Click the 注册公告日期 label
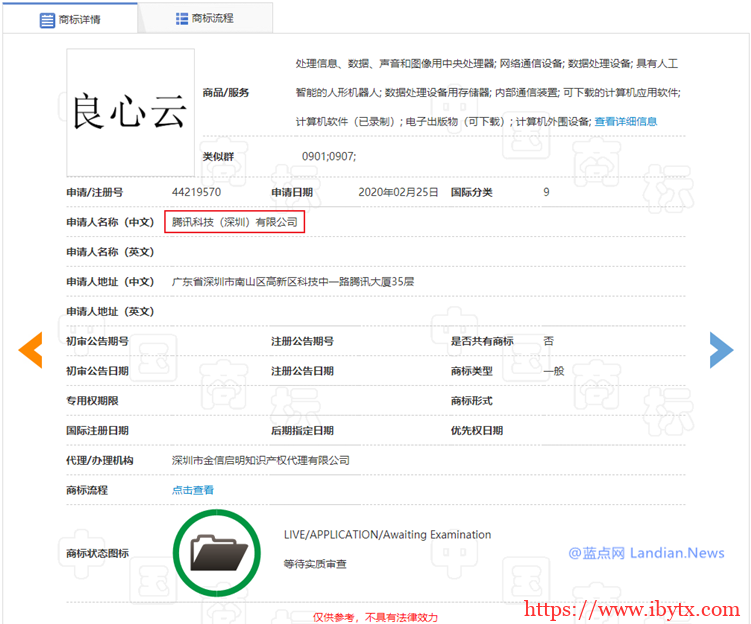The width and height of the screenshot is (751, 624). pos(302,371)
